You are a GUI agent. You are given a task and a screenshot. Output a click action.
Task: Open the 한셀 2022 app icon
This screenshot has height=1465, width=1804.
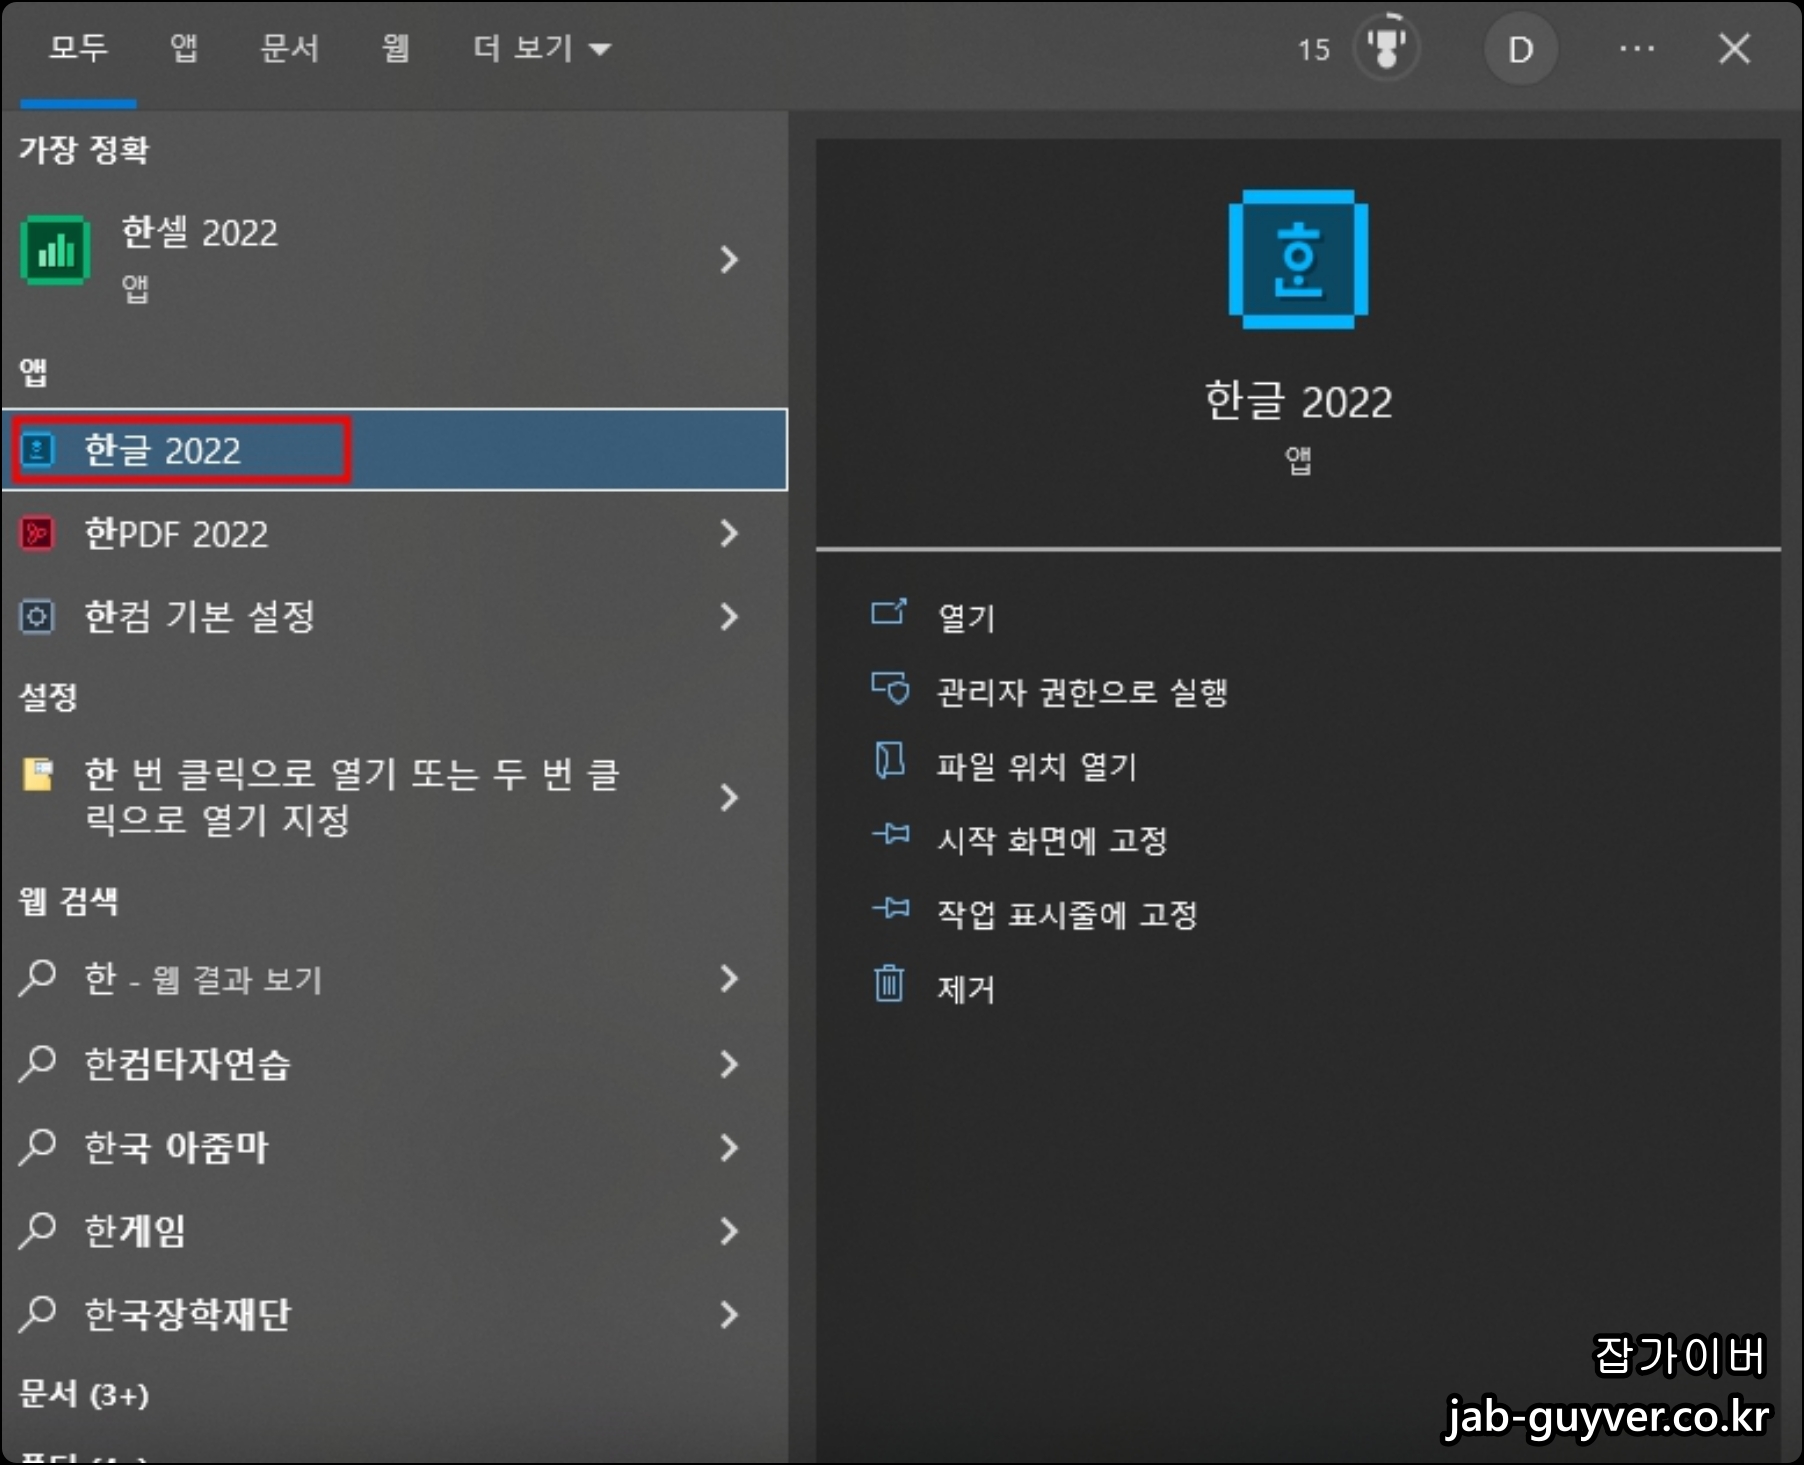click(56, 250)
